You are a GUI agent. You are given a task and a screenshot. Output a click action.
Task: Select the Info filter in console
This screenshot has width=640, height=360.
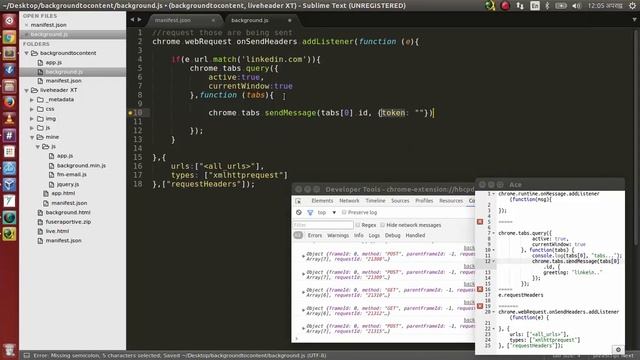point(358,236)
